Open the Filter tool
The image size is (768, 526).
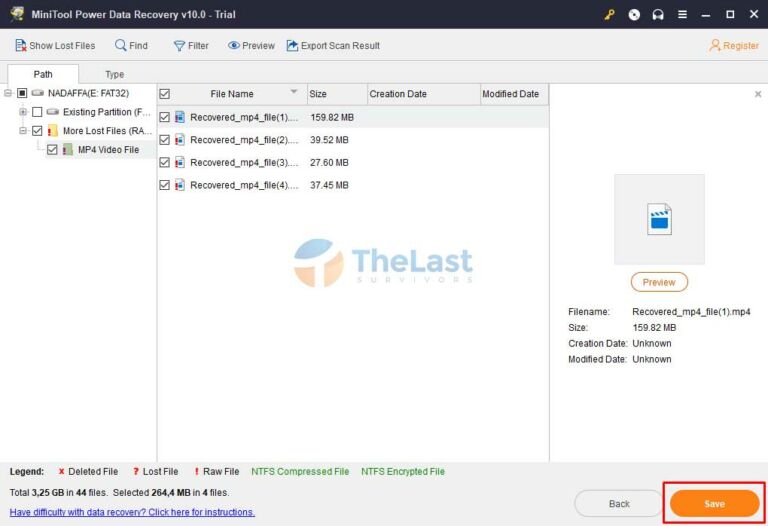click(179, 45)
